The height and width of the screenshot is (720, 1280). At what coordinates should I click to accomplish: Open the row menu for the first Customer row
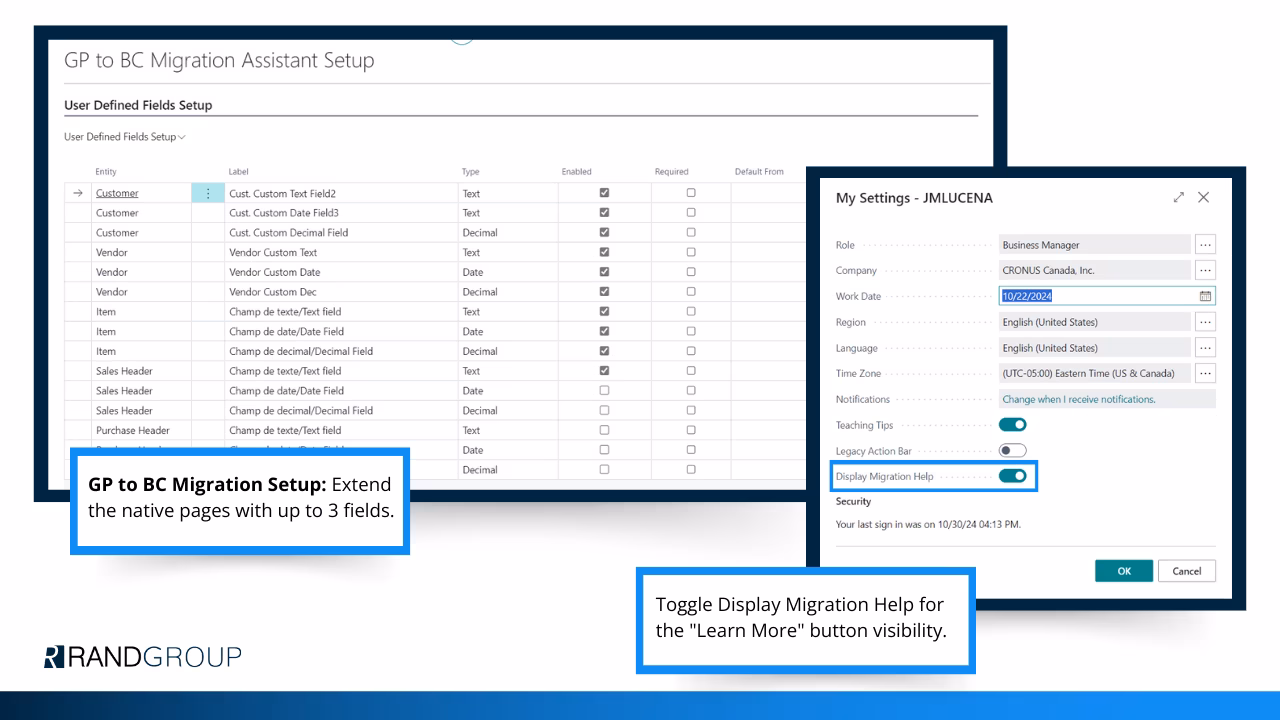(208, 193)
